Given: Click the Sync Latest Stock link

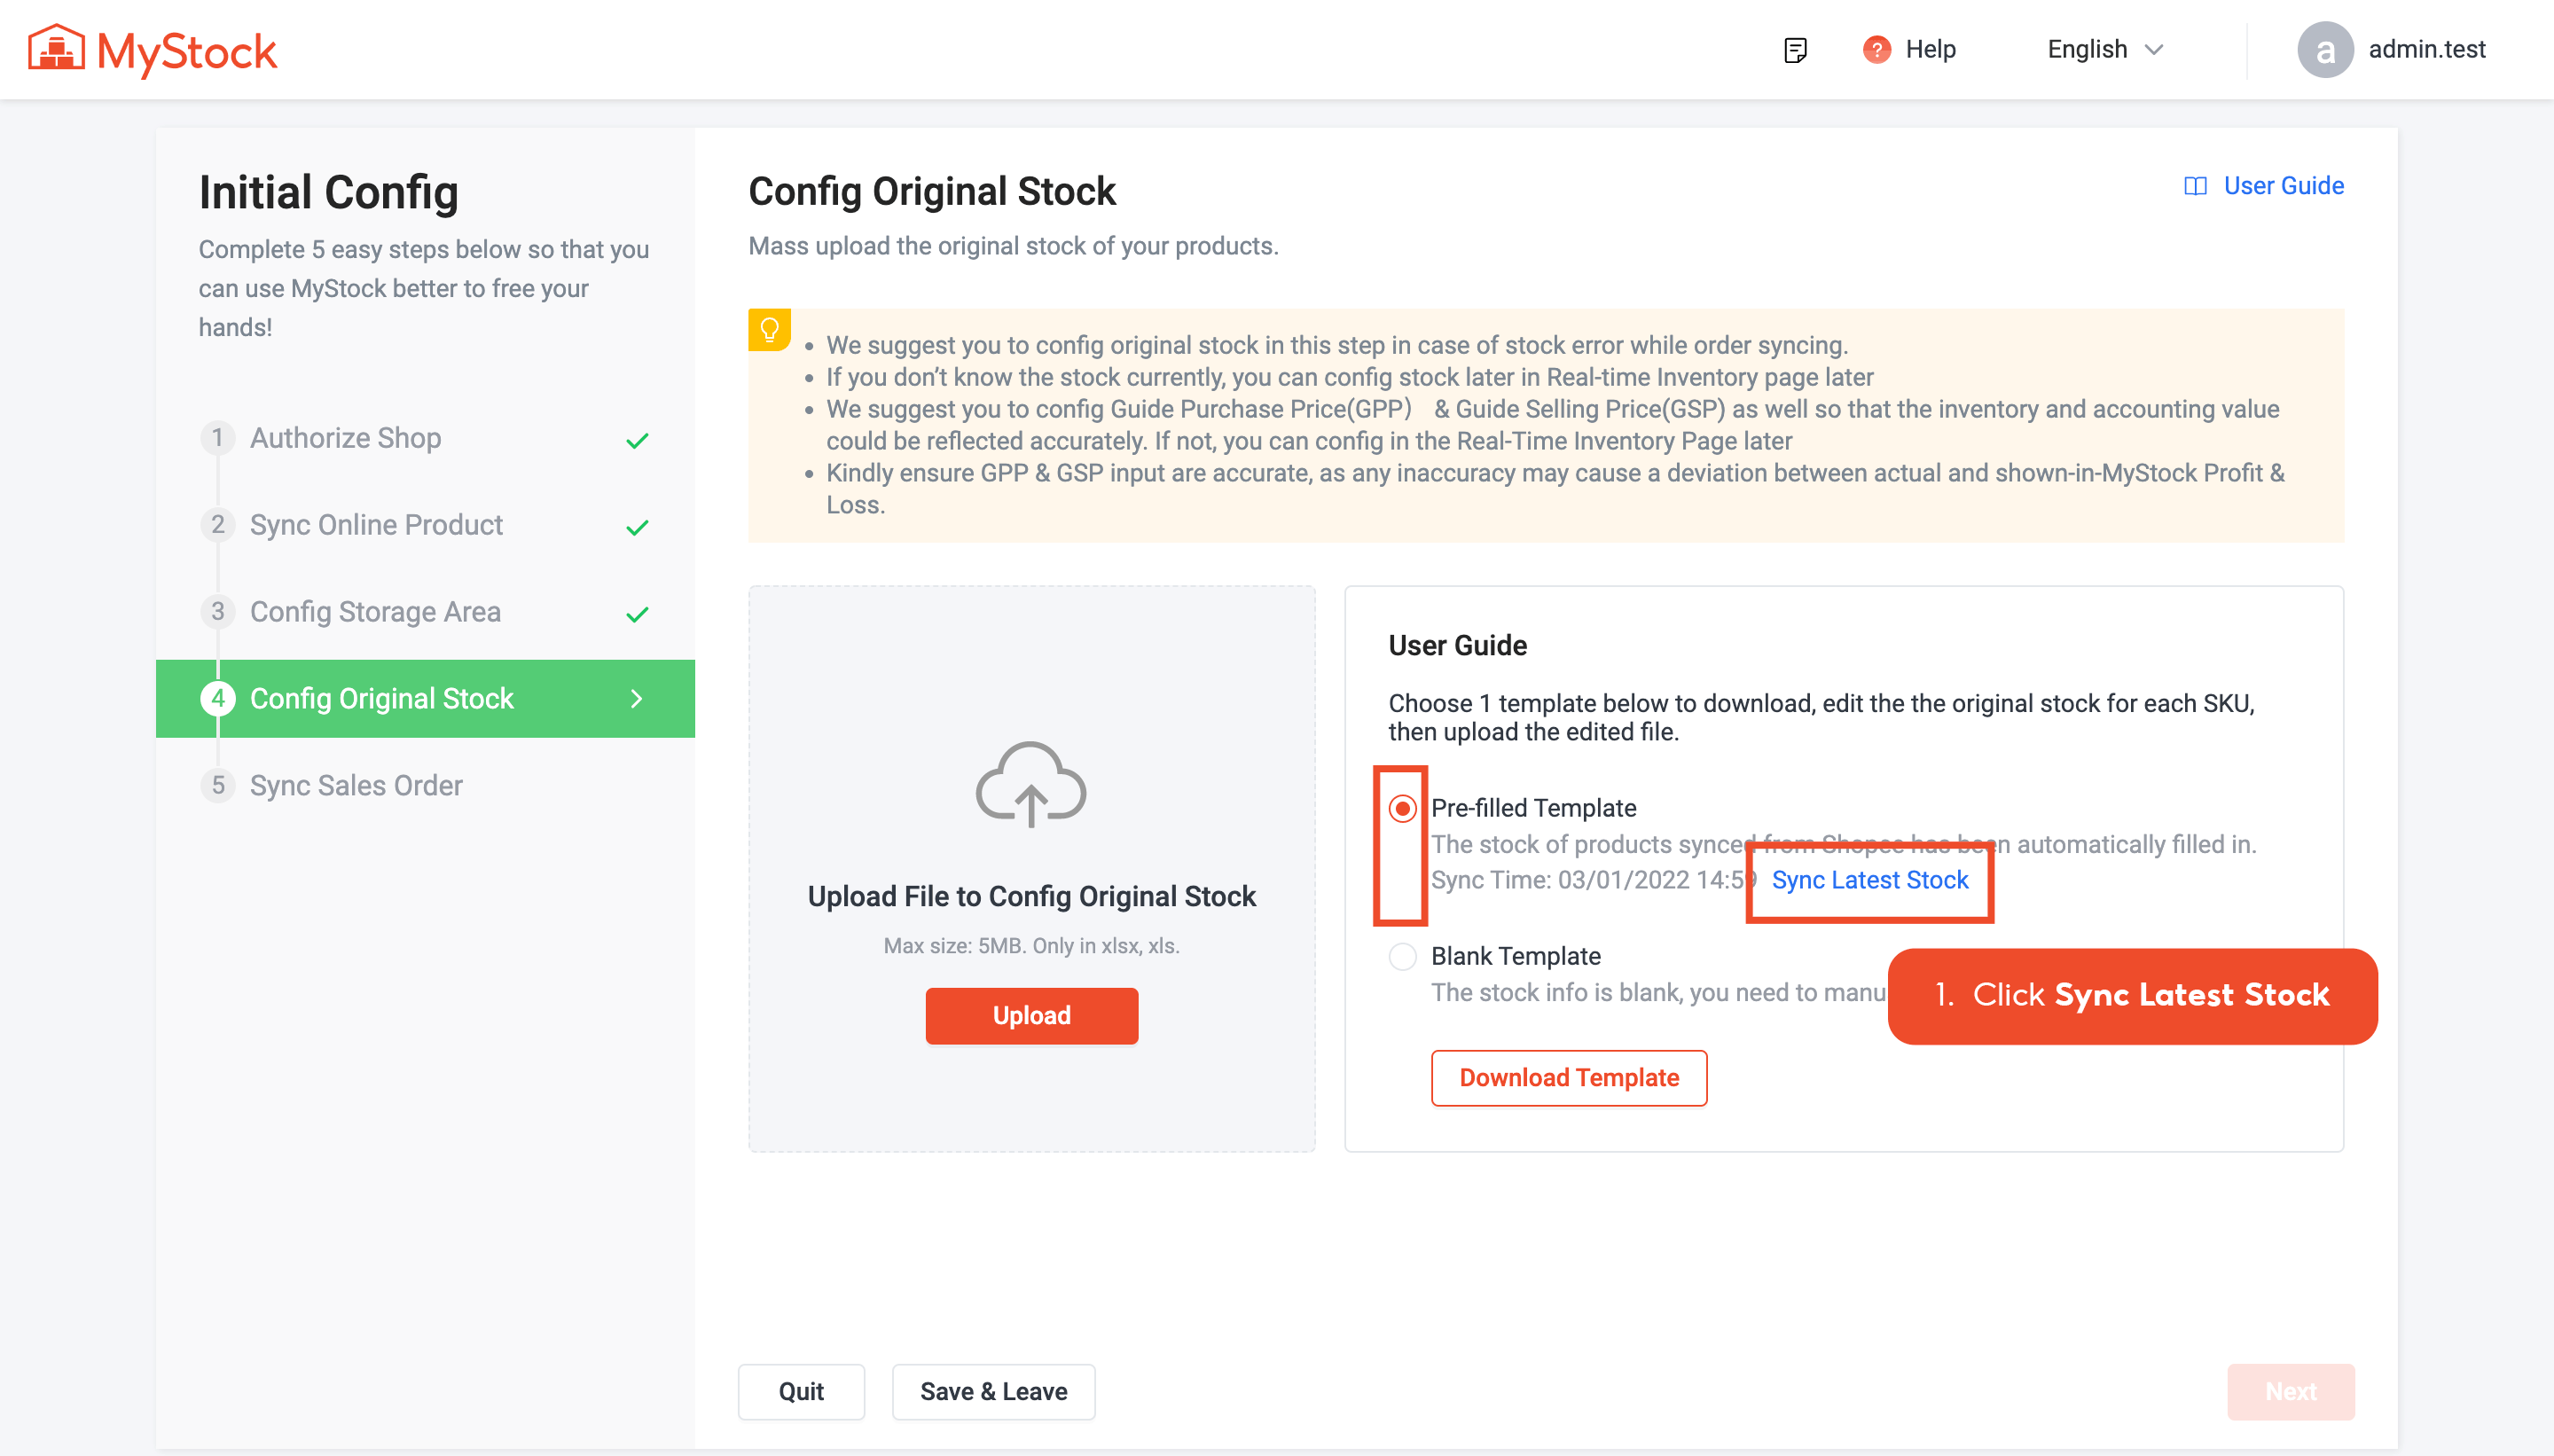Looking at the screenshot, I should pos(1869,880).
